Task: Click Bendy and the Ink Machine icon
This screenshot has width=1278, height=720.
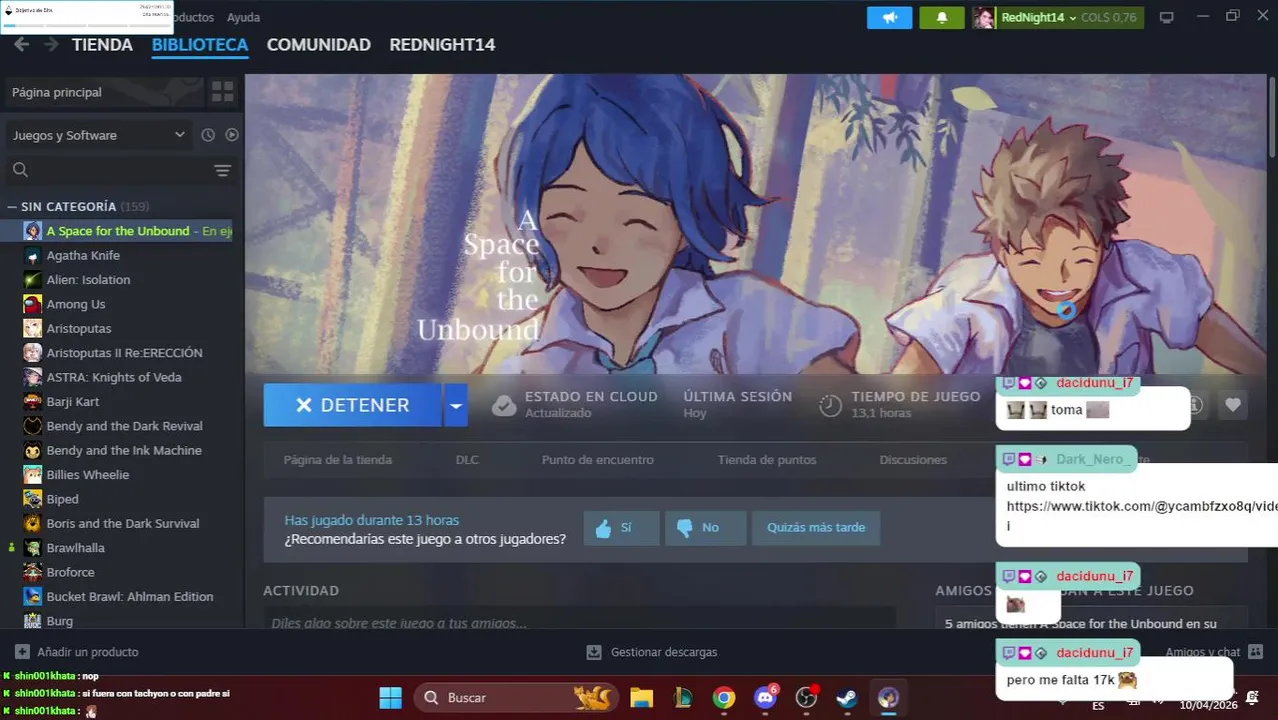Action: [32, 450]
